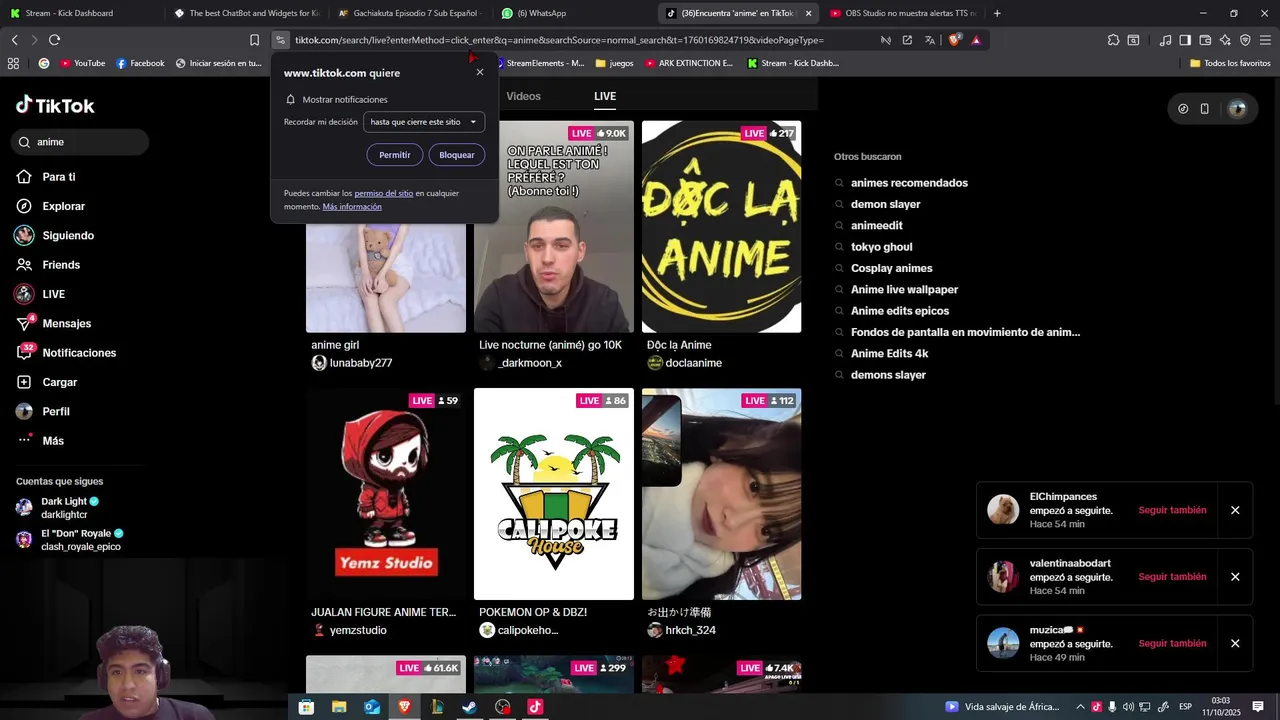Dismiss ElChimpances follow notification

coord(1235,510)
